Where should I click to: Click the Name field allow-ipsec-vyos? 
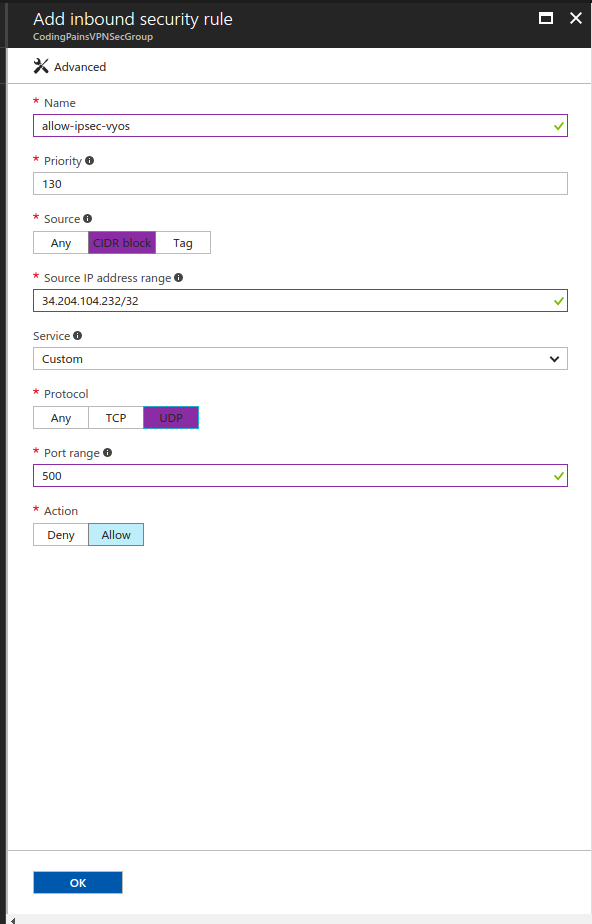[300, 126]
